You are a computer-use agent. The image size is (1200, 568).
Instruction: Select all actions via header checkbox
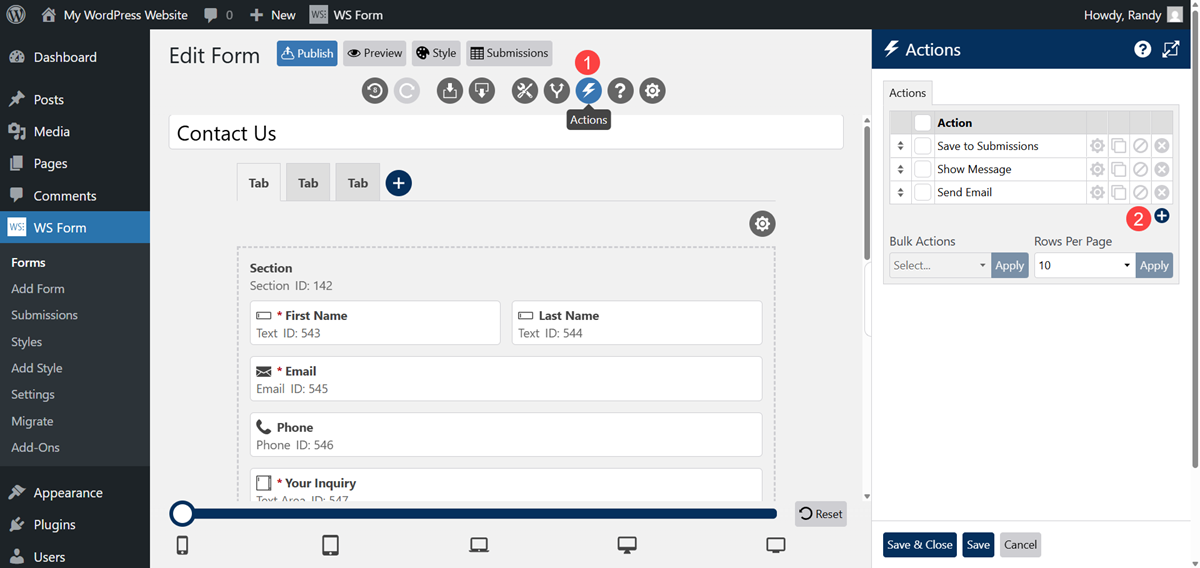pos(923,123)
